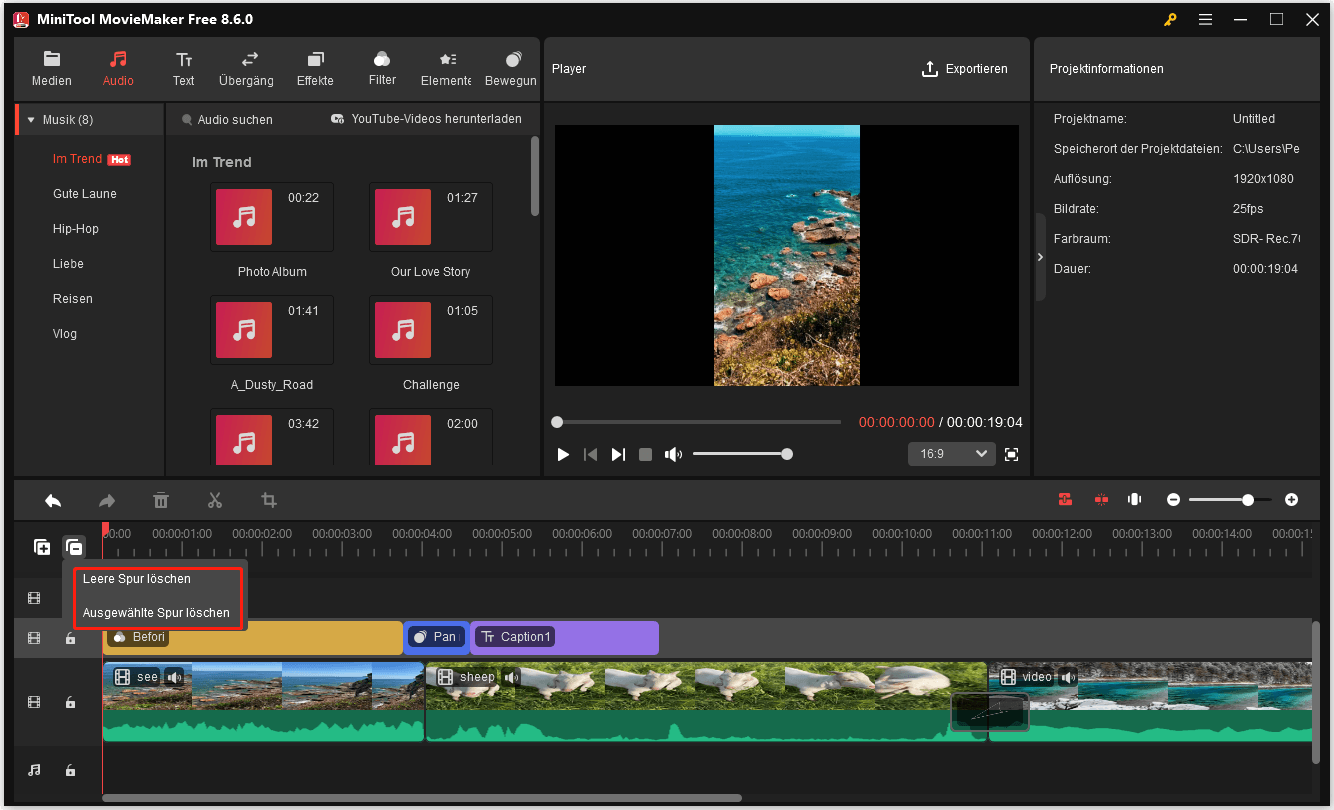This screenshot has height=810, width=1334.
Task: Mute the sheep clip audio
Action: [x=512, y=677]
